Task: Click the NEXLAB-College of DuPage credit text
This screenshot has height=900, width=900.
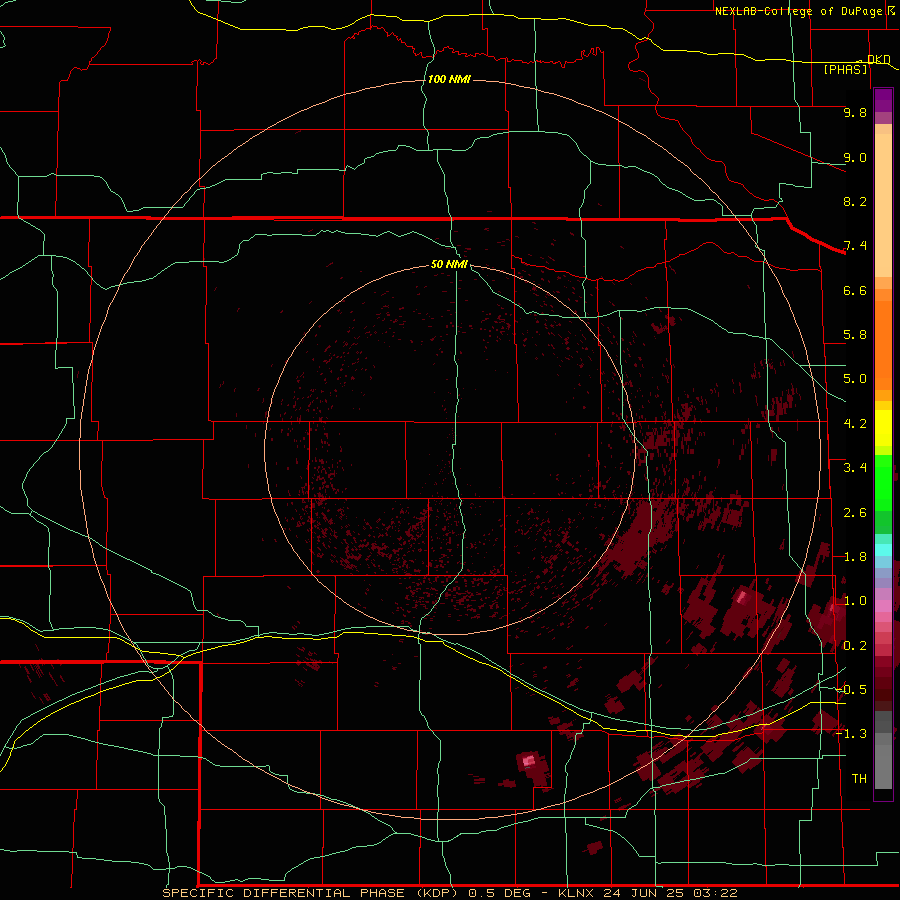Action: (798, 11)
